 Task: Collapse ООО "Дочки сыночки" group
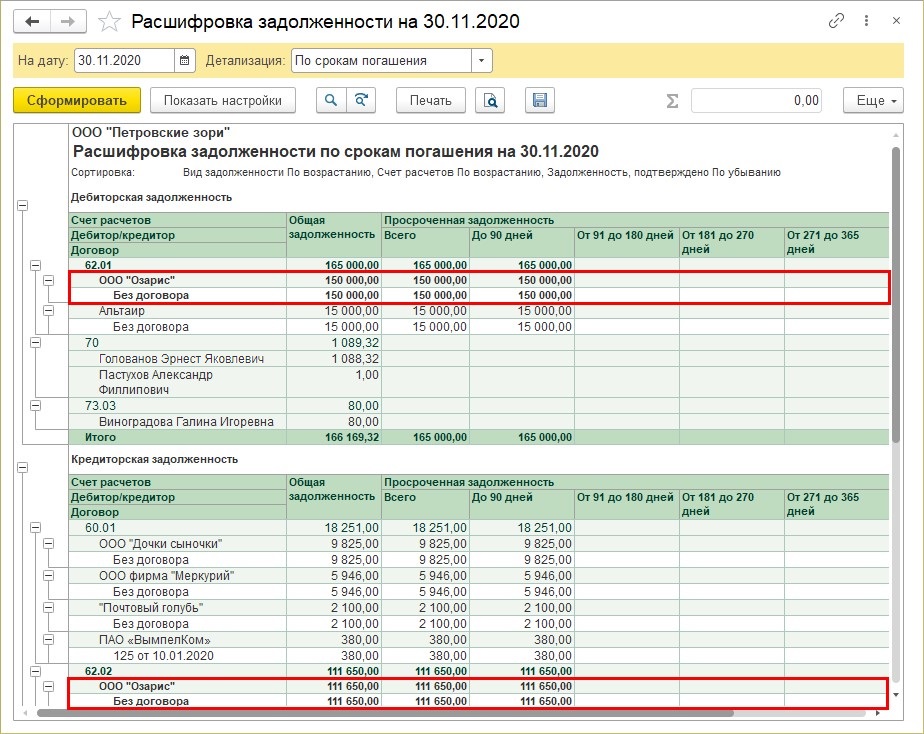[x=48, y=544]
